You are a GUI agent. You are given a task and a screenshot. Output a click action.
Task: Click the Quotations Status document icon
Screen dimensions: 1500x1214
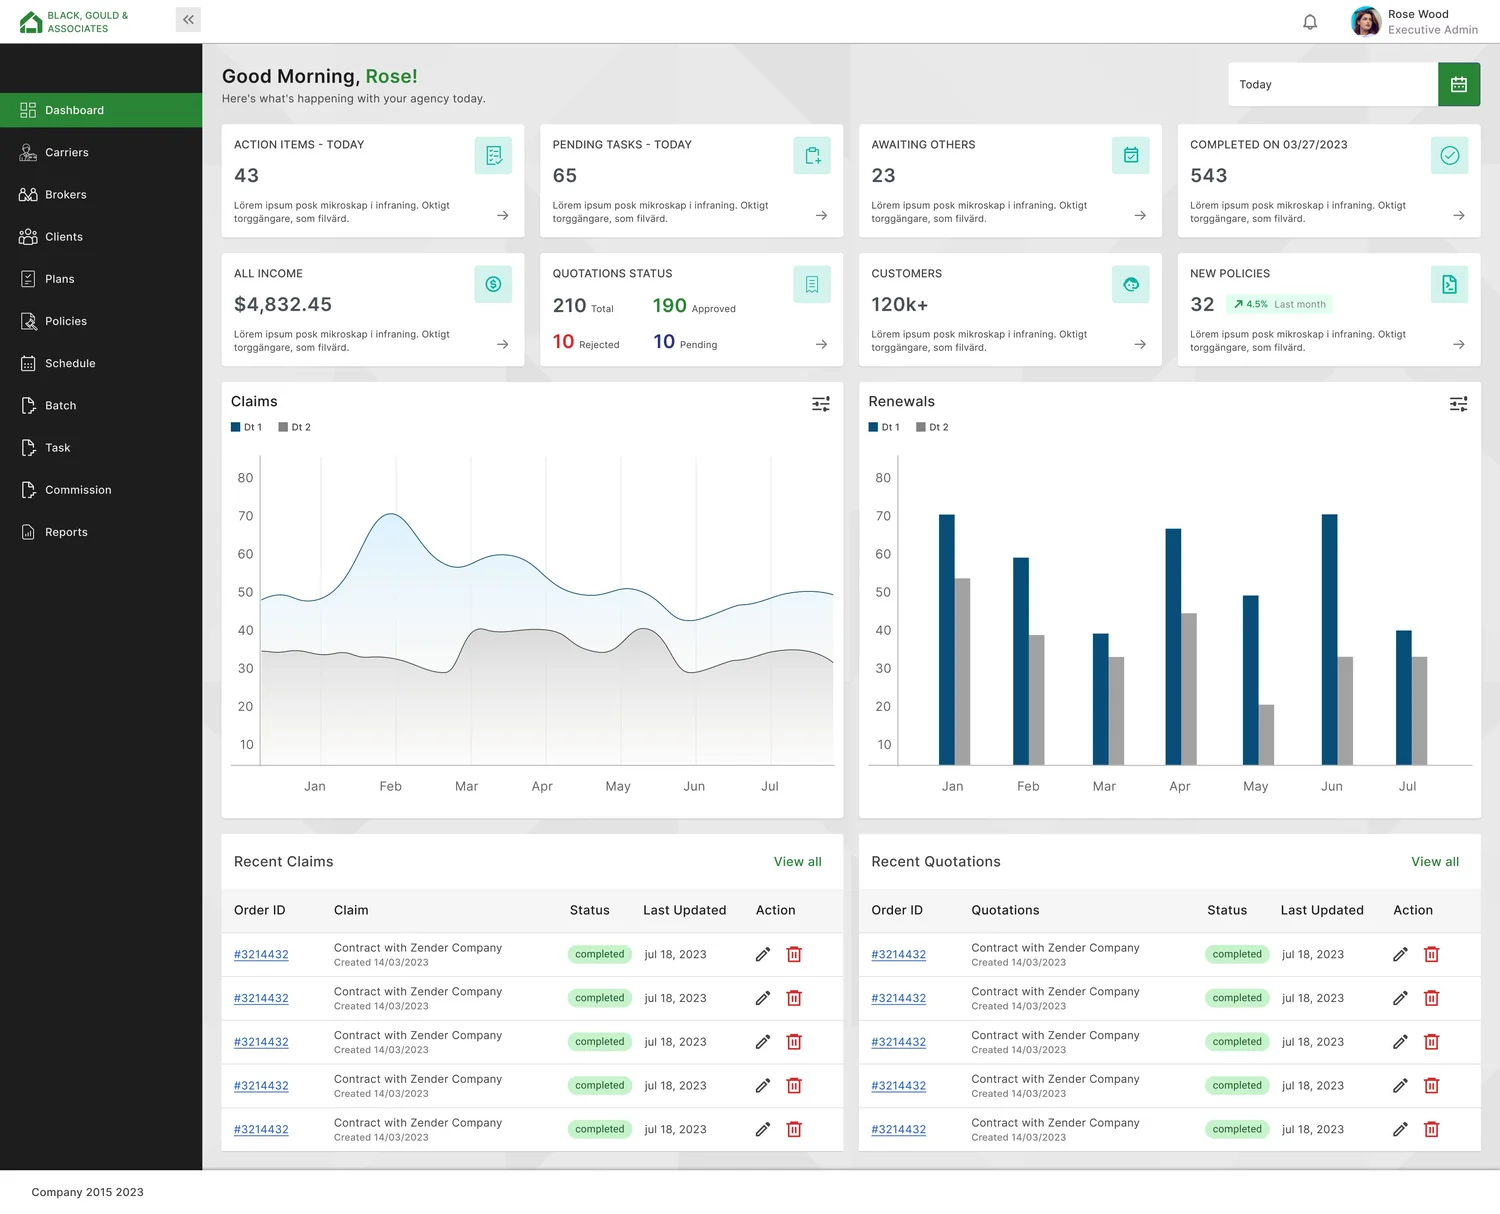coord(812,284)
